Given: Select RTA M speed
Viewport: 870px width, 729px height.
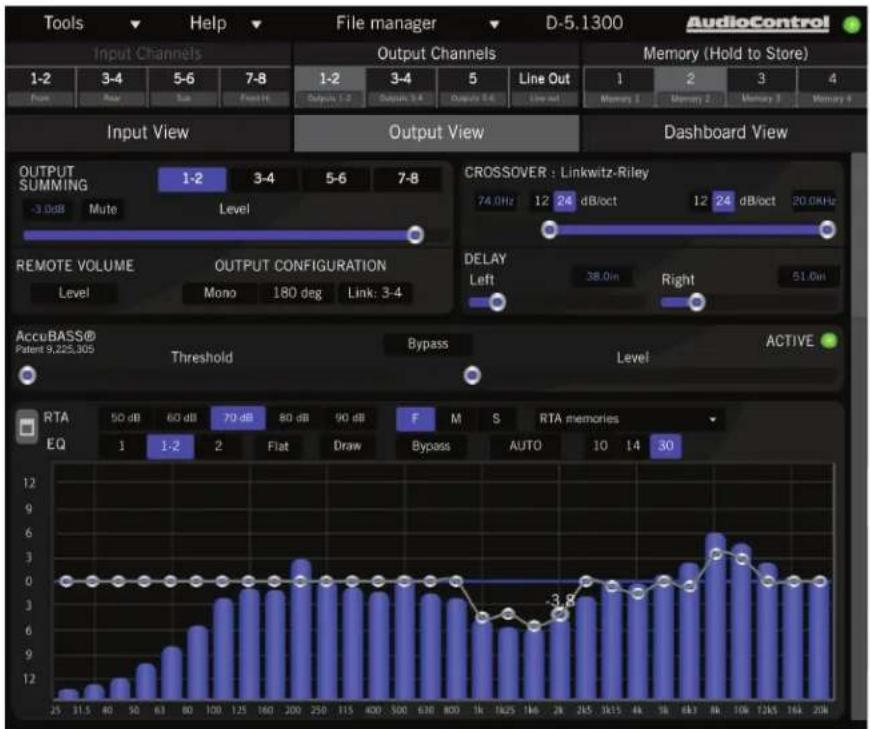Looking at the screenshot, I should 456,418.
